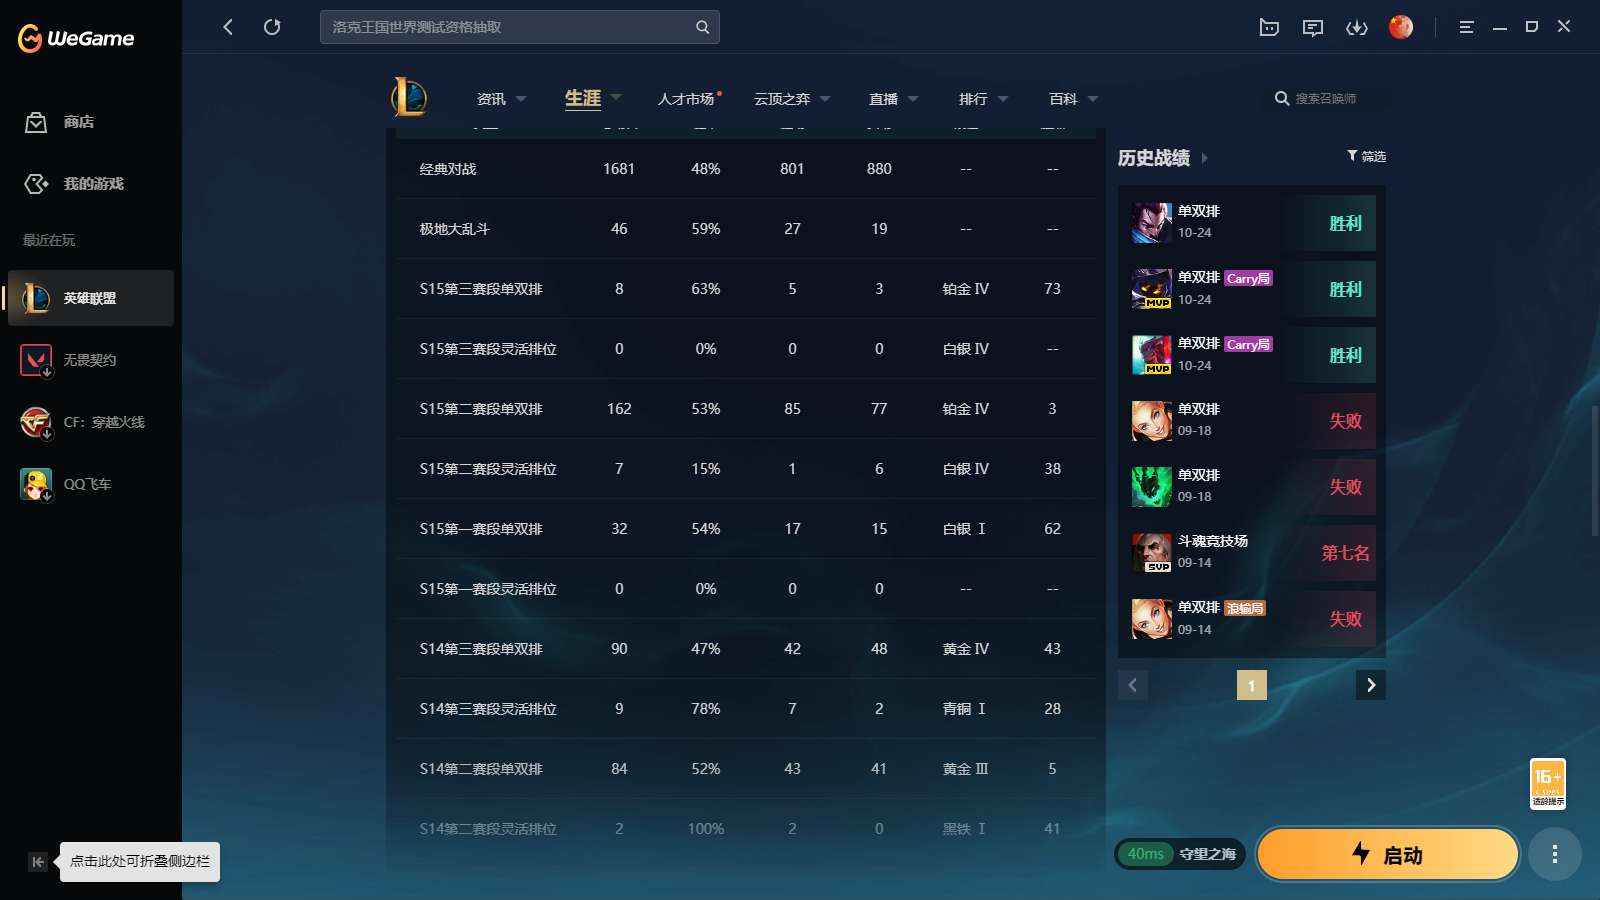Image resolution: width=1600 pixels, height=900 pixels.
Task: Click the user avatar in title bar
Action: [x=1400, y=27]
